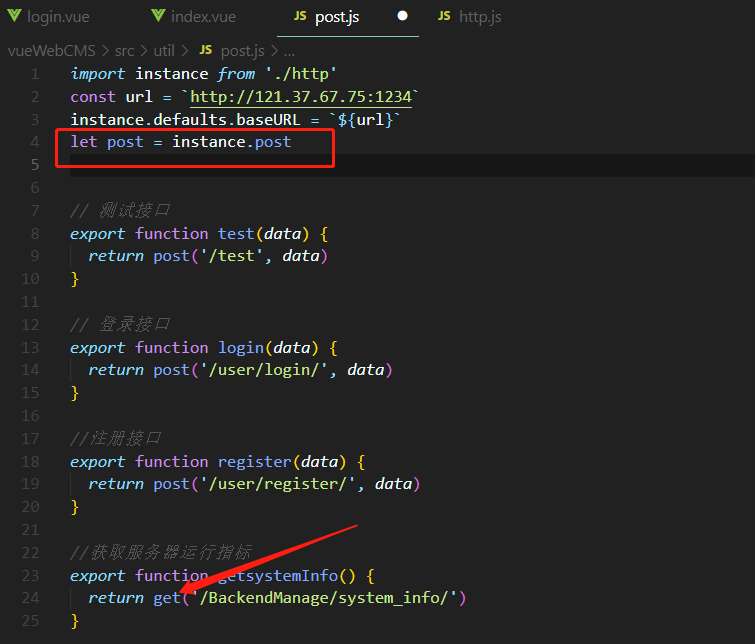Follow the http://121.37.67.75:1234 link
Viewport: 755px width, 644px height.
pos(301,97)
